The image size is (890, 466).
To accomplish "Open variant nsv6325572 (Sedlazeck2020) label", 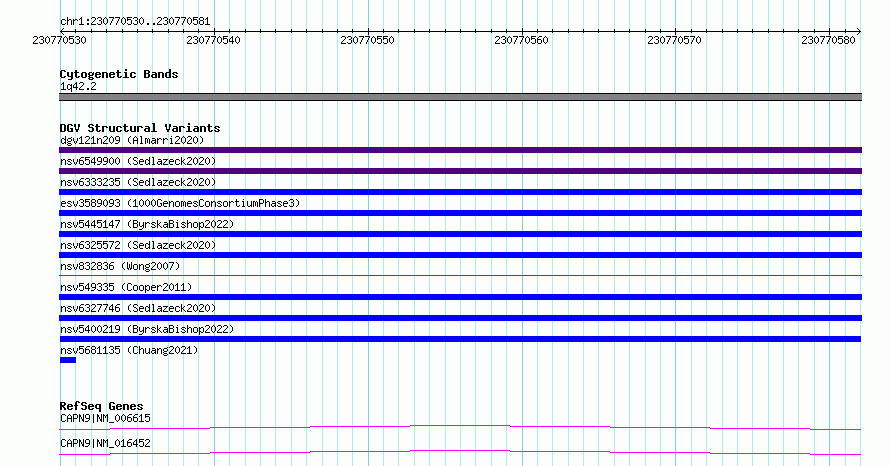I will (x=138, y=245).
